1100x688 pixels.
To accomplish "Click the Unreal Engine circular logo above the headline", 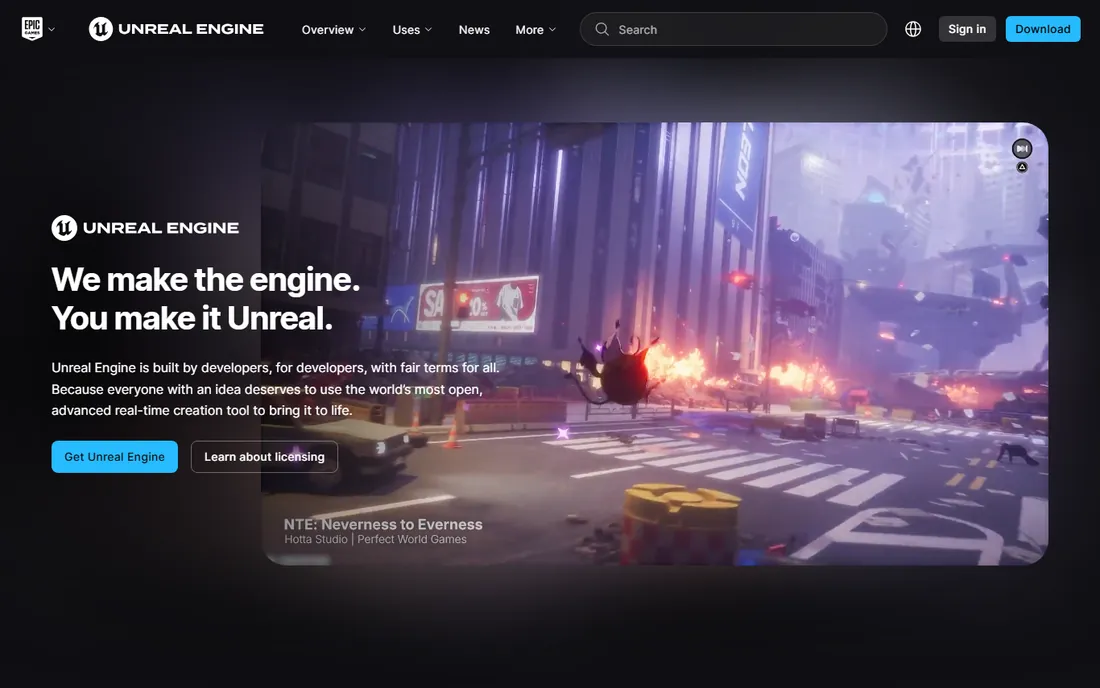I will point(64,228).
